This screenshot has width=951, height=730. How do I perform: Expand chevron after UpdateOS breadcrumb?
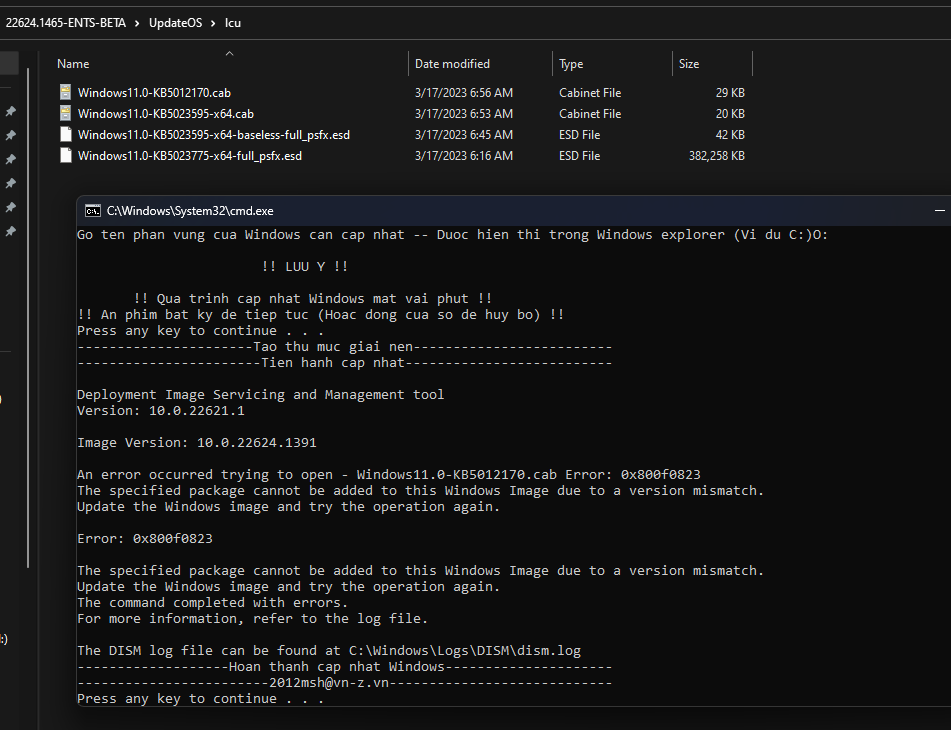pyautogui.click(x=213, y=23)
